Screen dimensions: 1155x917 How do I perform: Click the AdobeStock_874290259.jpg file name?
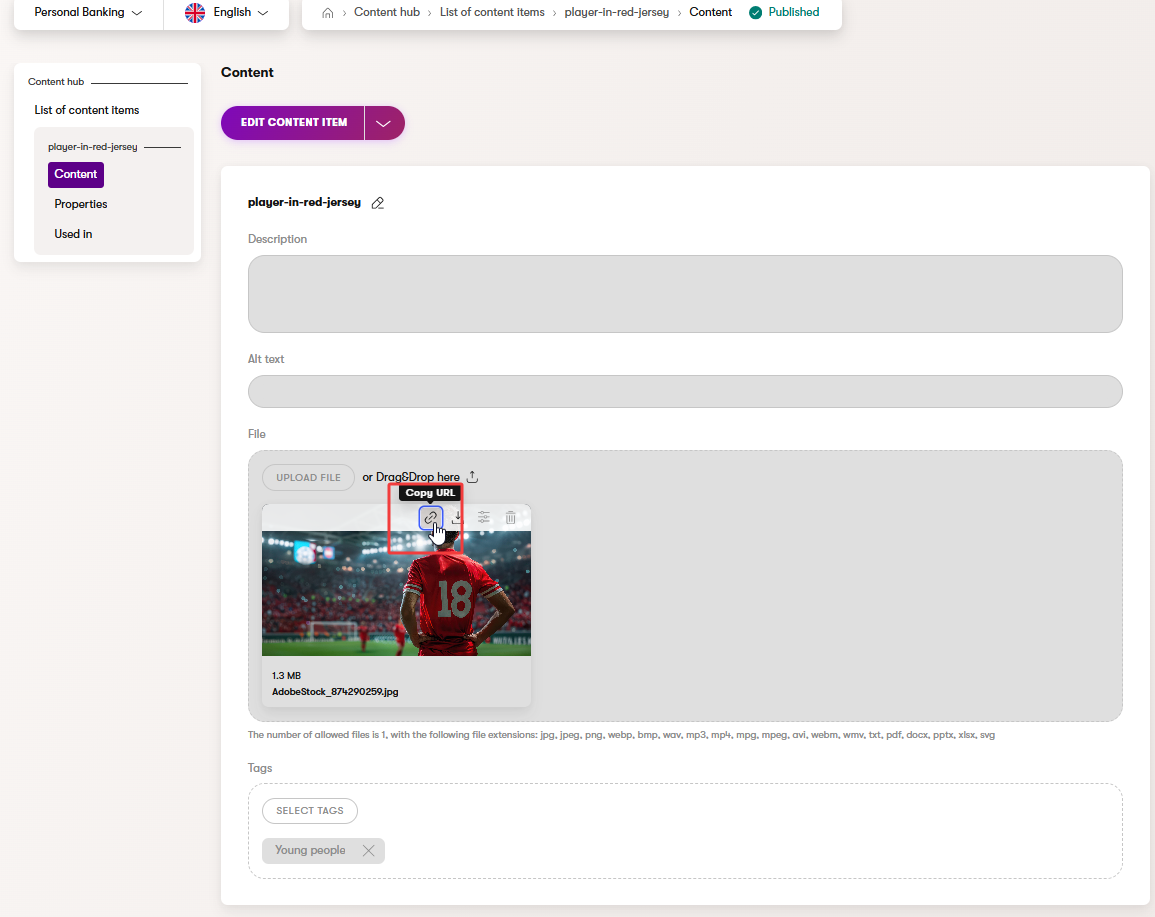335,692
